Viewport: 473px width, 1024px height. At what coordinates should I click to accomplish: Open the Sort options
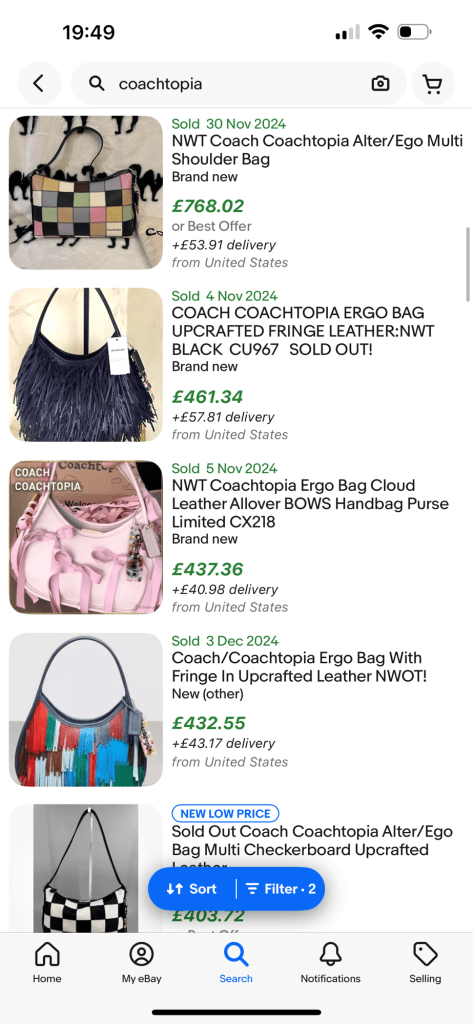191,889
